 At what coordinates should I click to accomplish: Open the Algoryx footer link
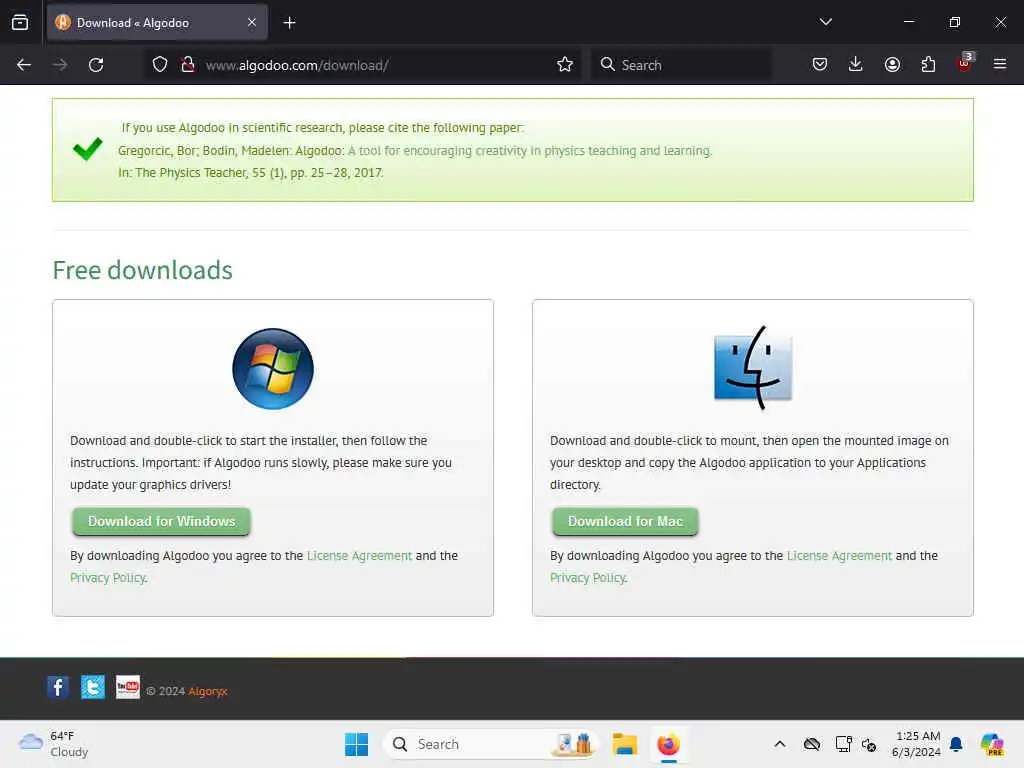[x=208, y=691]
